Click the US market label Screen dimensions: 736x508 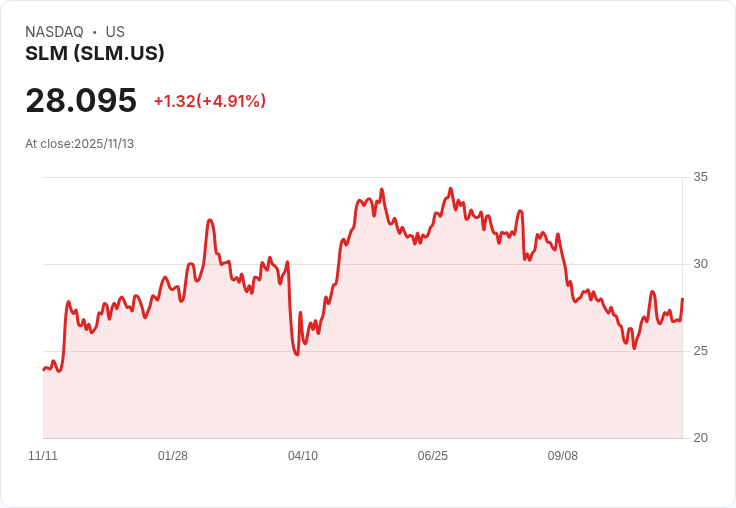tap(115, 31)
